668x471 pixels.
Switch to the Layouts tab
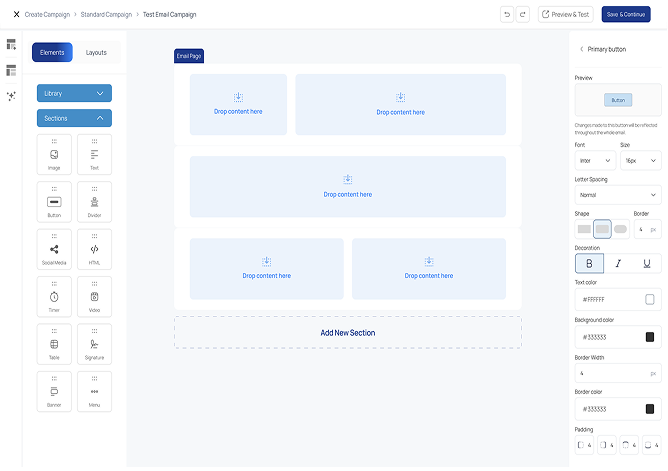[96, 52]
